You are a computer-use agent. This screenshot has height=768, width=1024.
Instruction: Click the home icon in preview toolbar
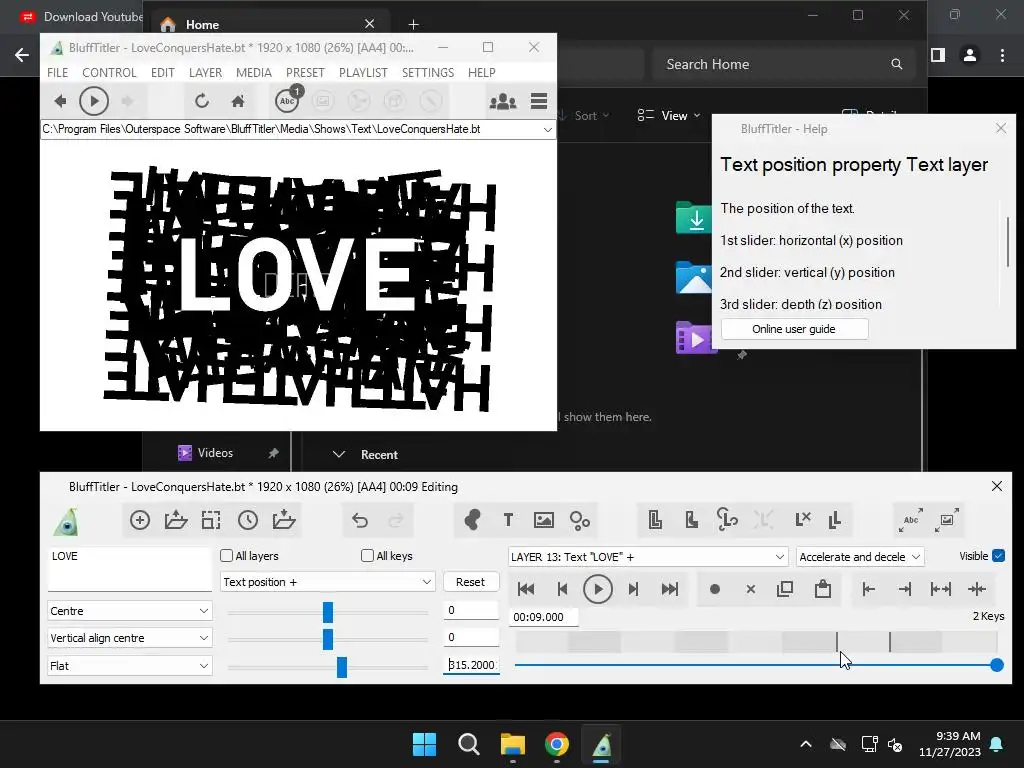[238, 101]
